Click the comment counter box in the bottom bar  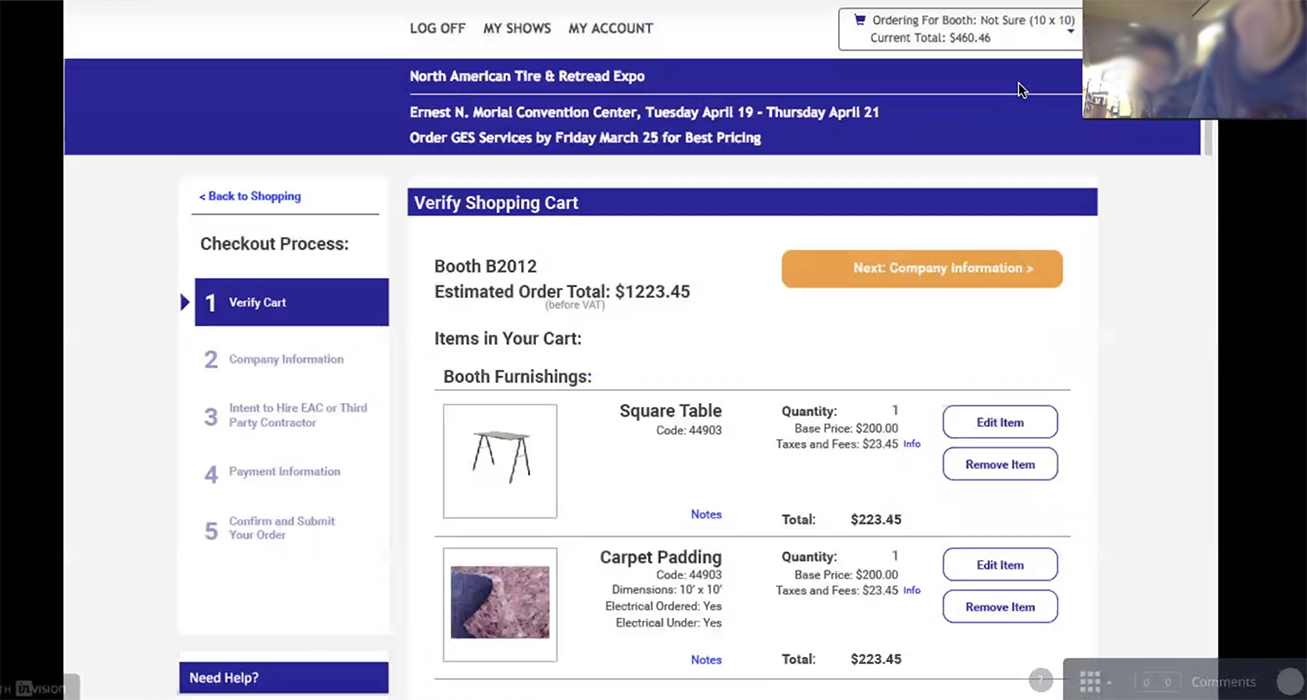[x=1158, y=682]
